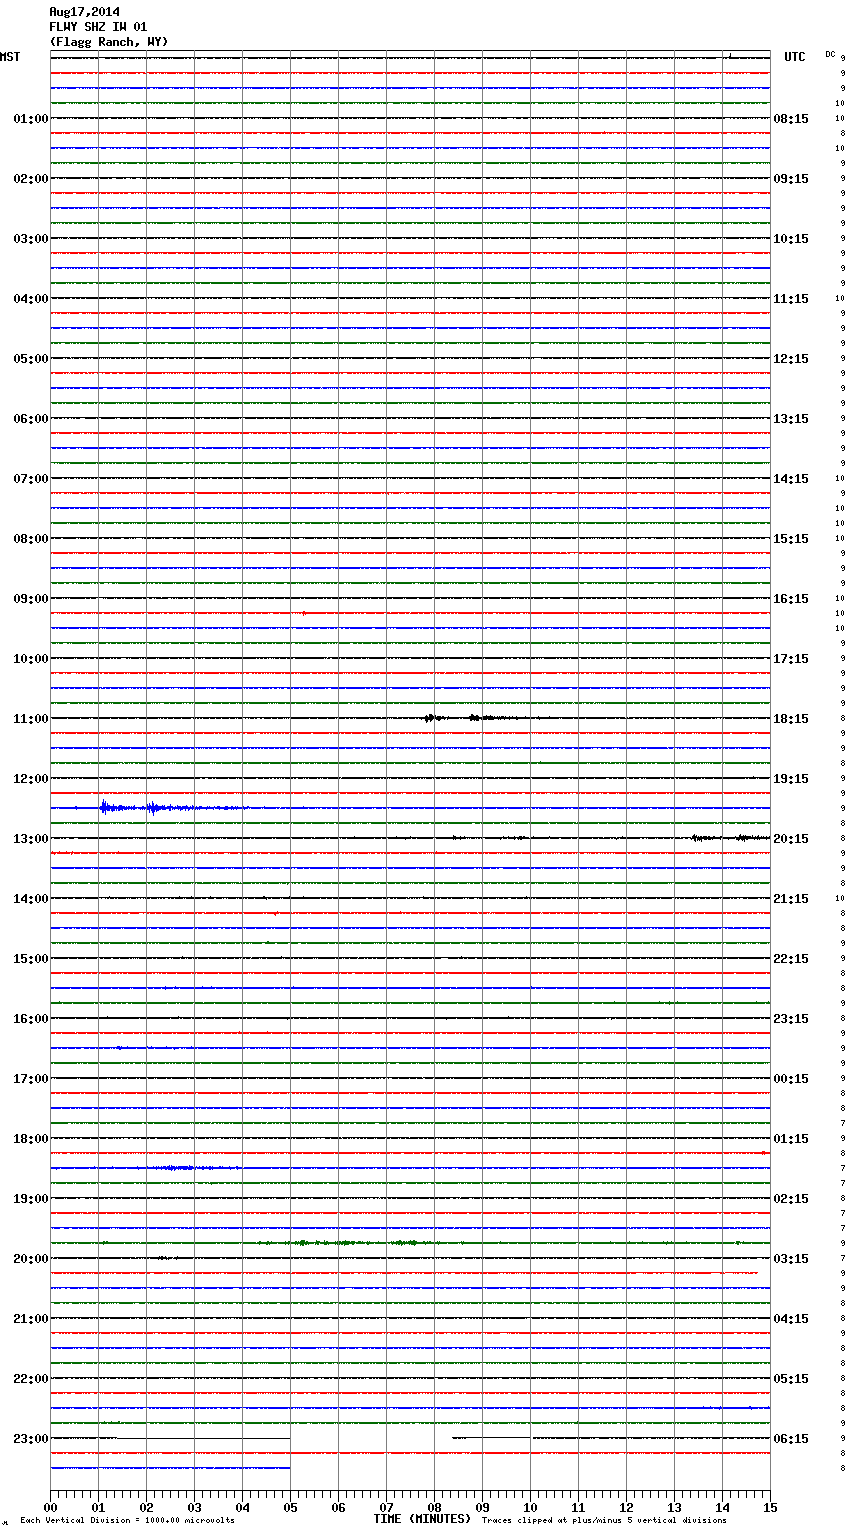Click the MST column header
This screenshot has width=850, height=1534.
(10, 57)
